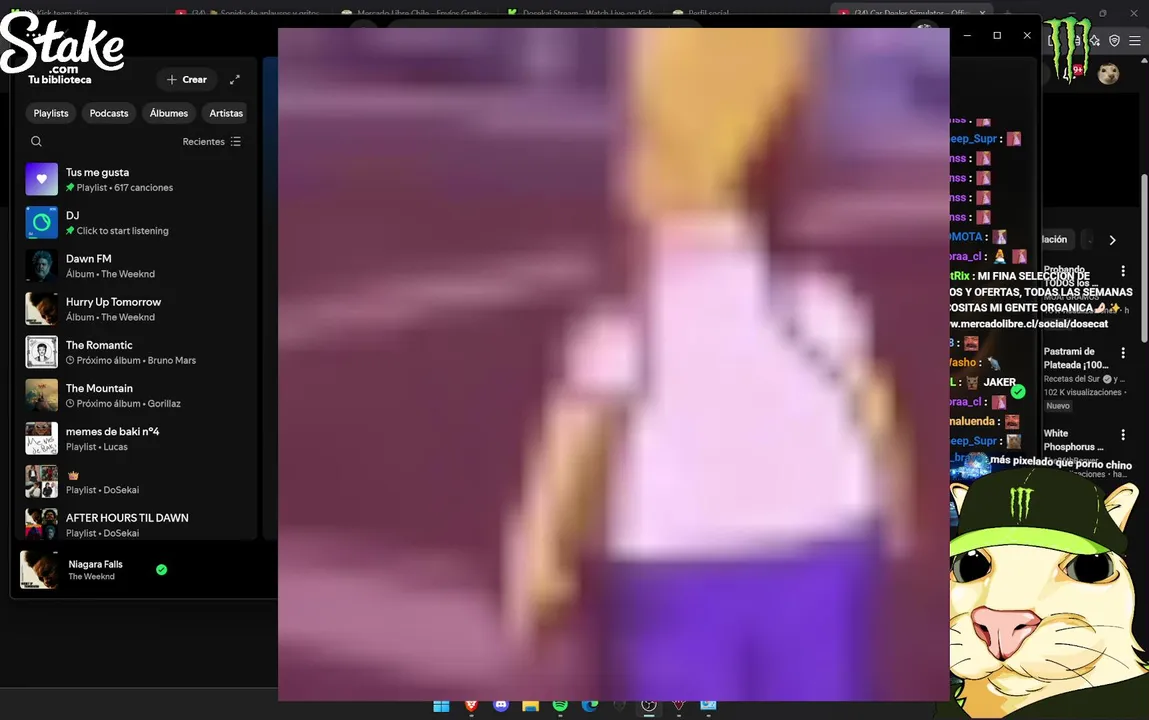Switch to Car Dealer Simulator browser tab

tap(909, 12)
